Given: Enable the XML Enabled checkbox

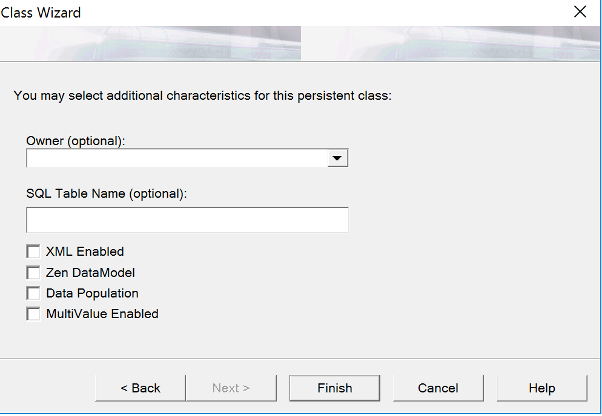Looking at the screenshot, I should pyautogui.click(x=33, y=252).
